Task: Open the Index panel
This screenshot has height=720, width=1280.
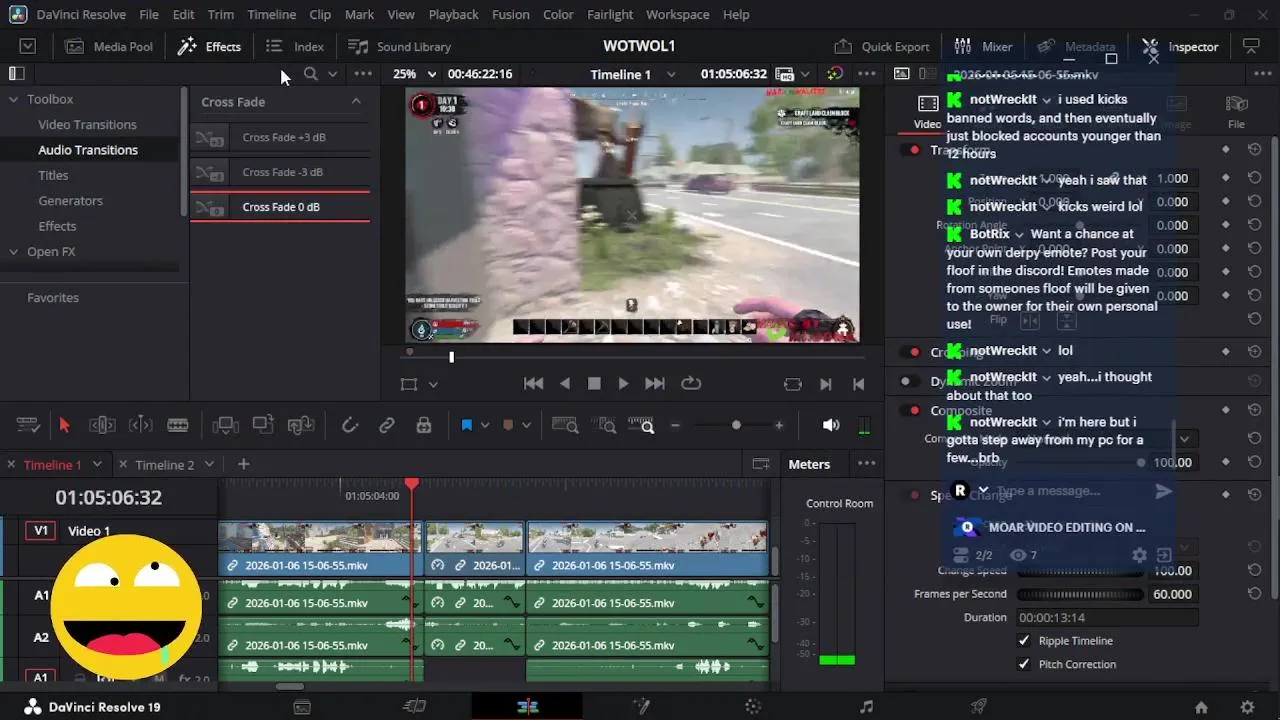Action: coord(295,46)
